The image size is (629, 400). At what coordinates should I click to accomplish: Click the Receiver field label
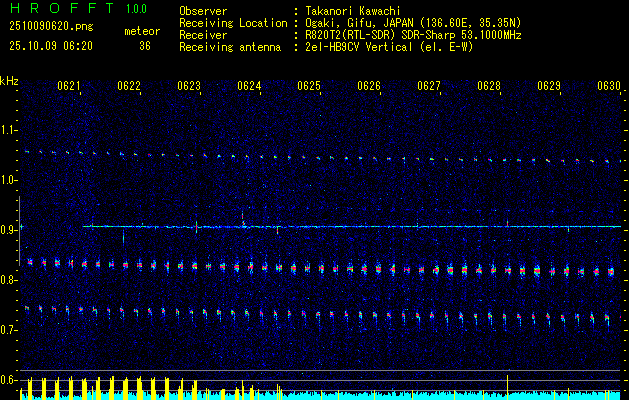(x=203, y=35)
